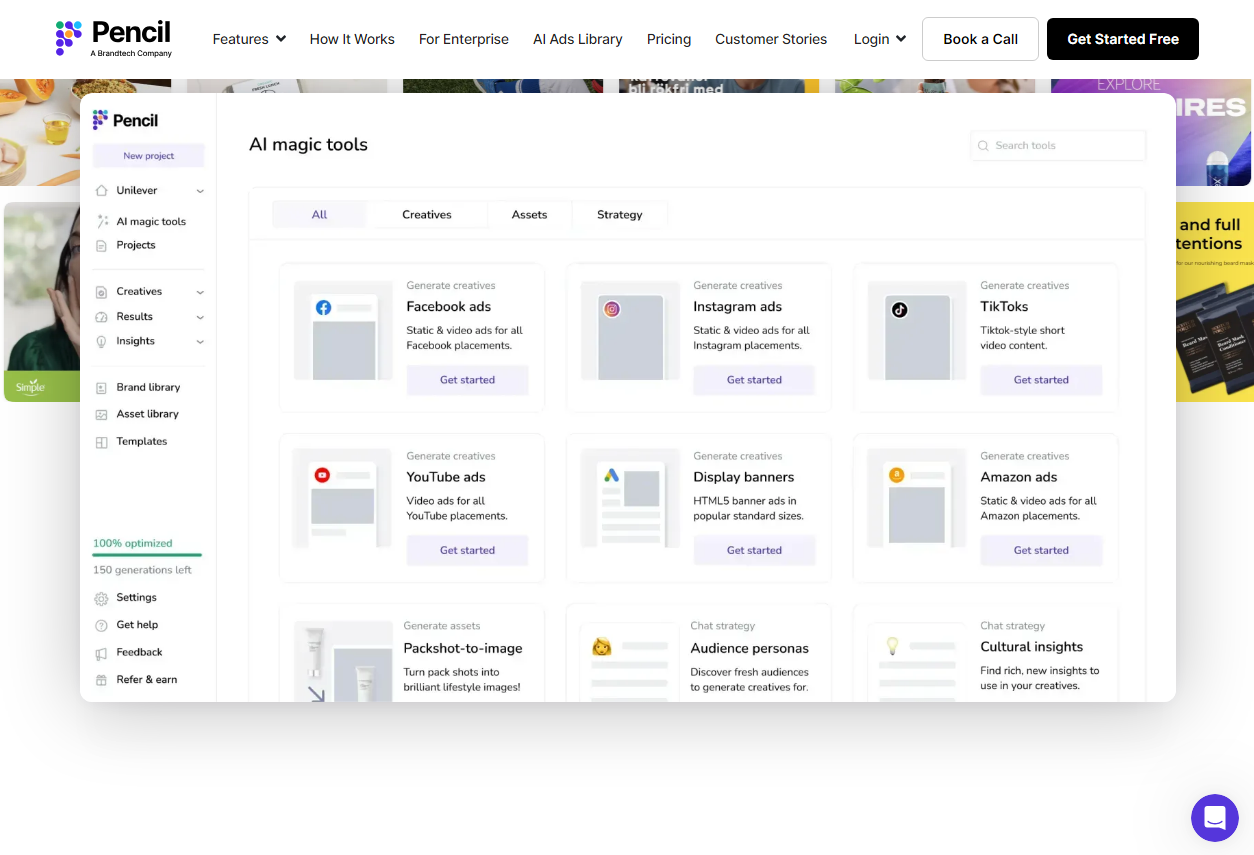Image resolution: width=1254 pixels, height=855 pixels.
Task: Switch to the Strategy tab
Action: pos(620,215)
